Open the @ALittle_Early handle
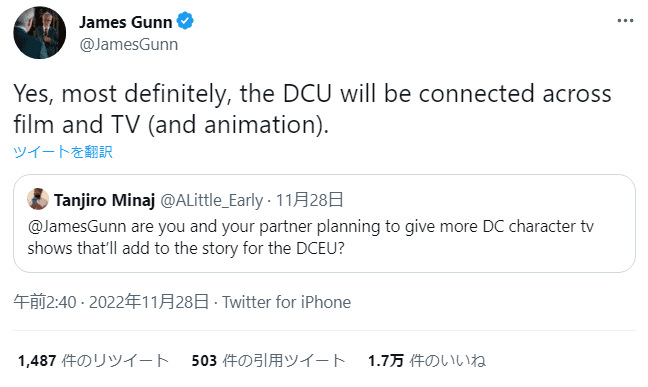Screen dimensions: 648x387 [211, 201]
